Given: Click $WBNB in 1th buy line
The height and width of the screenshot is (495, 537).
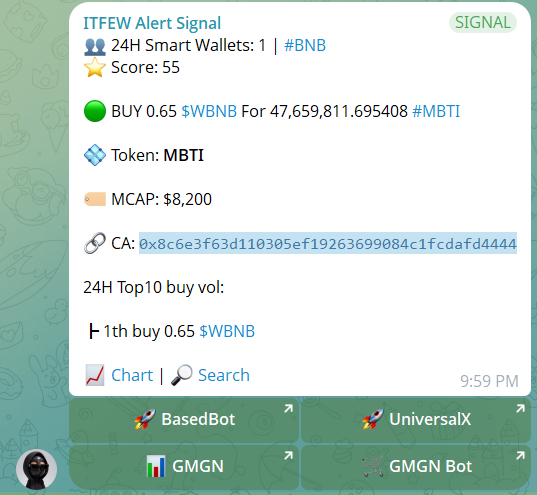Looking at the screenshot, I should coord(227,332).
